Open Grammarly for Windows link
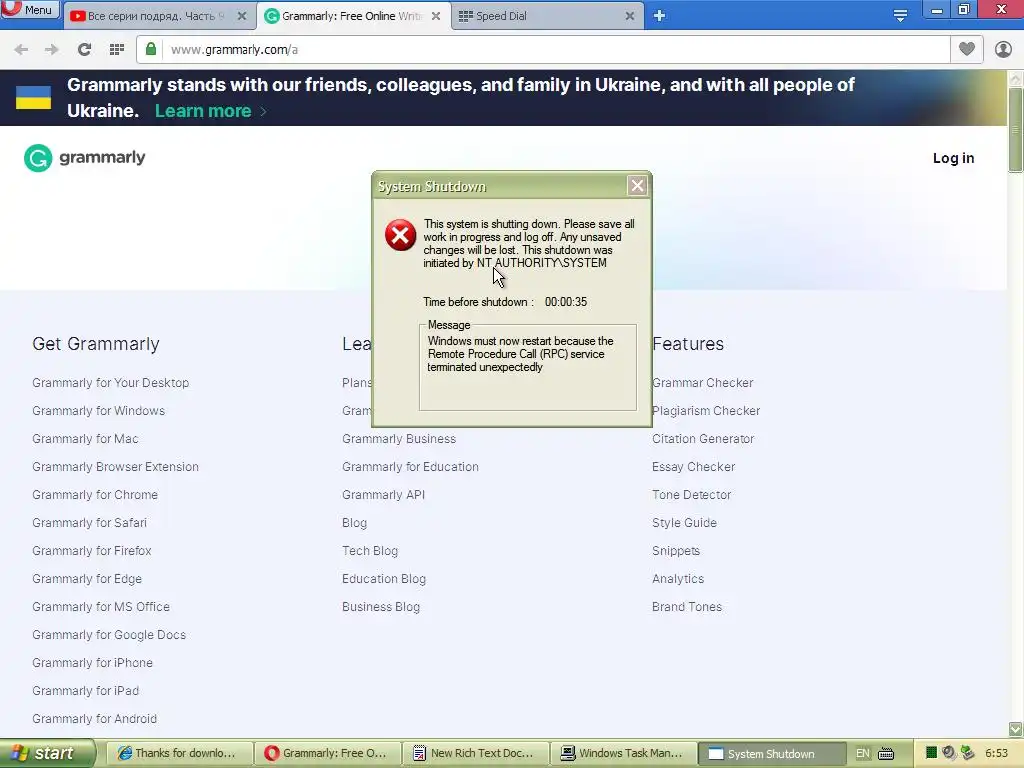The image size is (1024, 768). [x=99, y=411]
